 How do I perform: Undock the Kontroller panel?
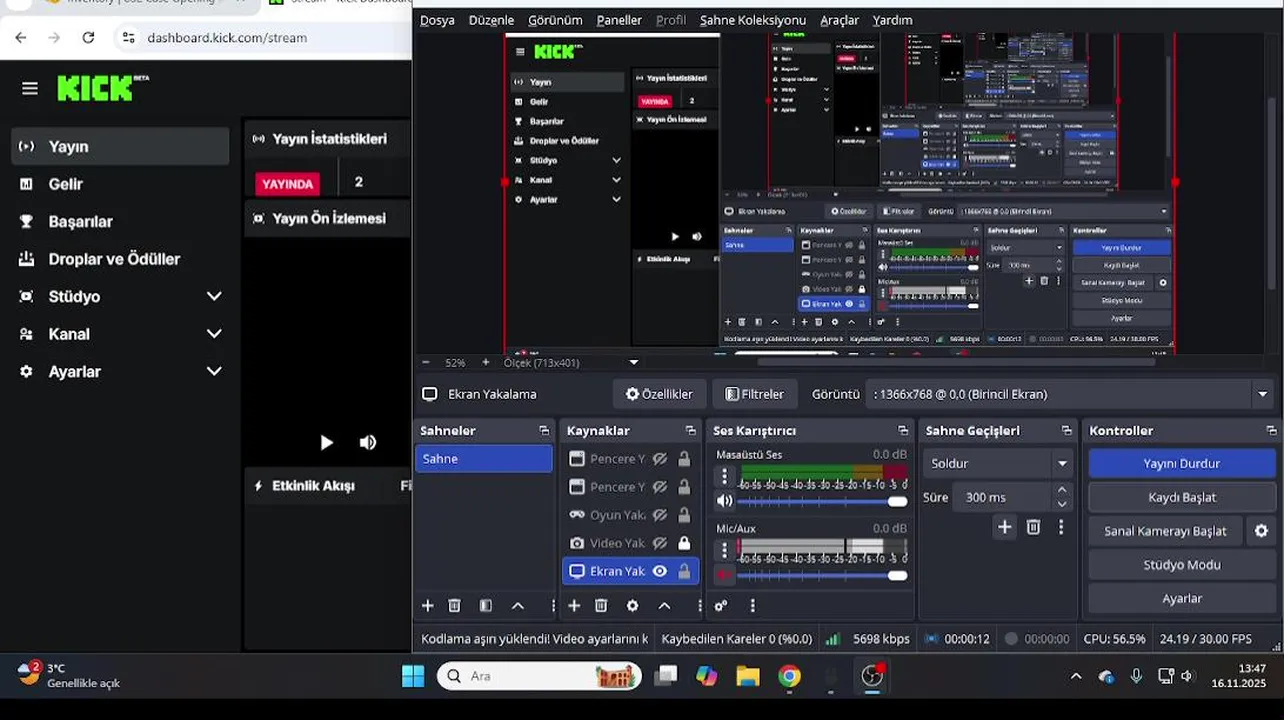click(1271, 431)
